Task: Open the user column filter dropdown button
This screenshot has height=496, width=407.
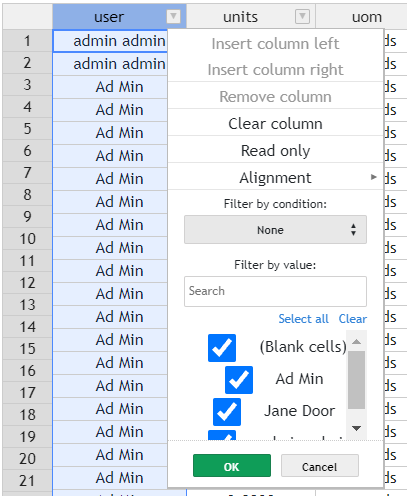Action: coord(173,16)
